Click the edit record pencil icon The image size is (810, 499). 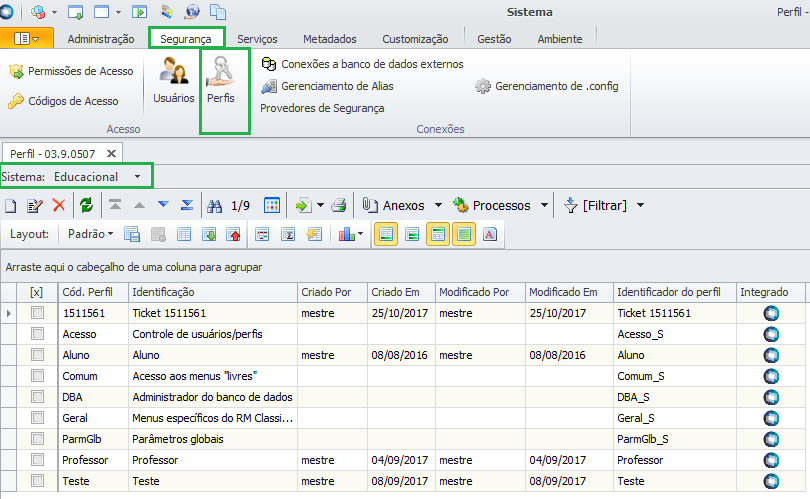coord(35,206)
